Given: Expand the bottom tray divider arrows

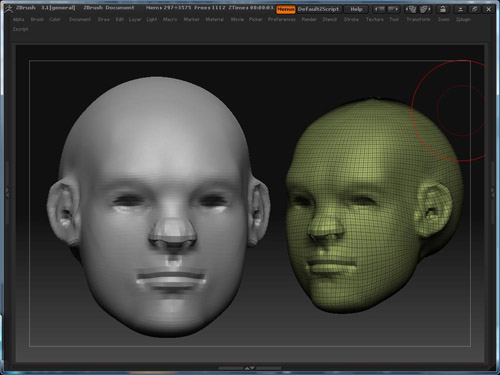Looking at the screenshot, I should (x=249, y=368).
